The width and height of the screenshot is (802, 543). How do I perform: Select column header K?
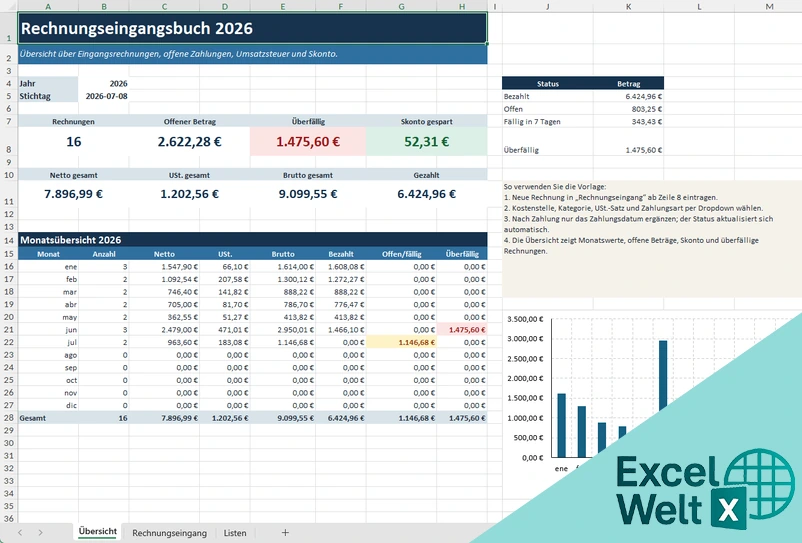pos(629,6)
